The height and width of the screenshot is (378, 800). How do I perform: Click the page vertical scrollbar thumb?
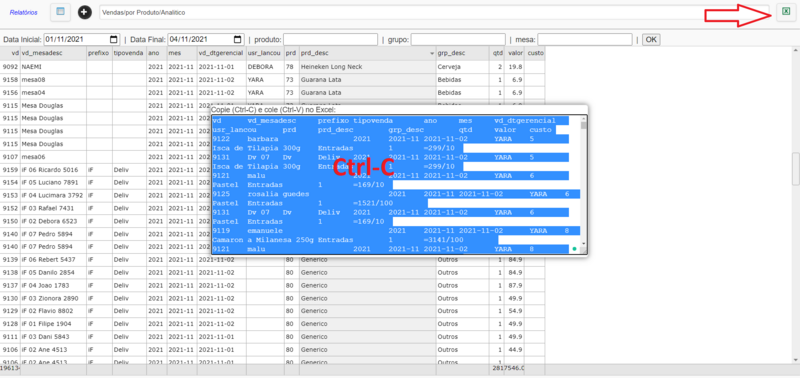pyautogui.click(x=795, y=169)
